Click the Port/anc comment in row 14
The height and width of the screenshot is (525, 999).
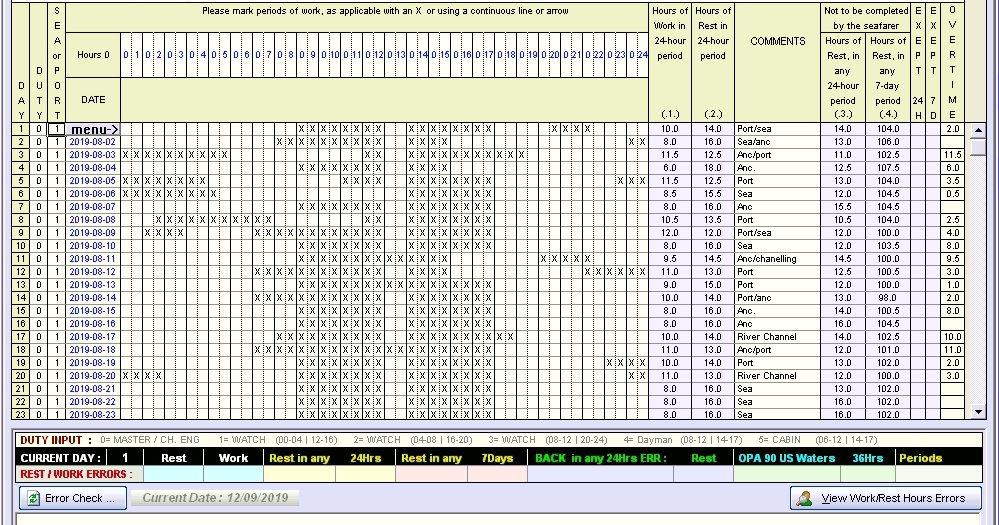(x=778, y=298)
